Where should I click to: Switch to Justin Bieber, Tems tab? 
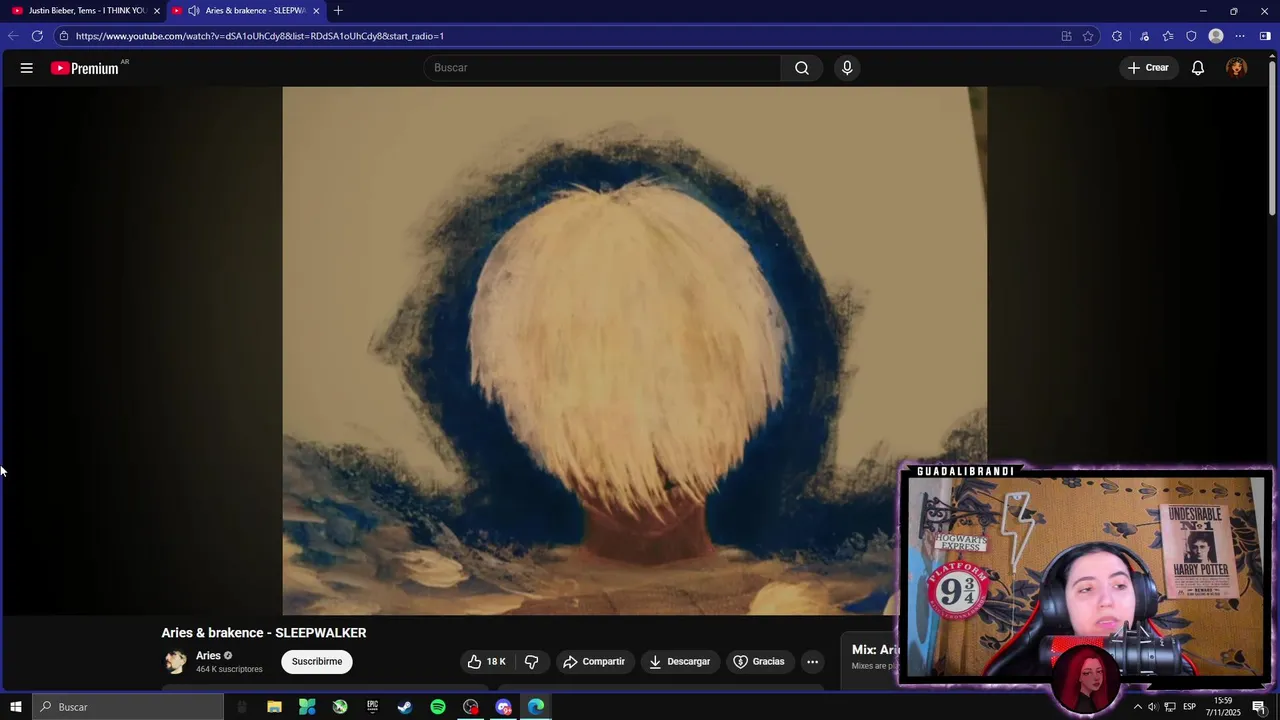pyautogui.click(x=87, y=10)
